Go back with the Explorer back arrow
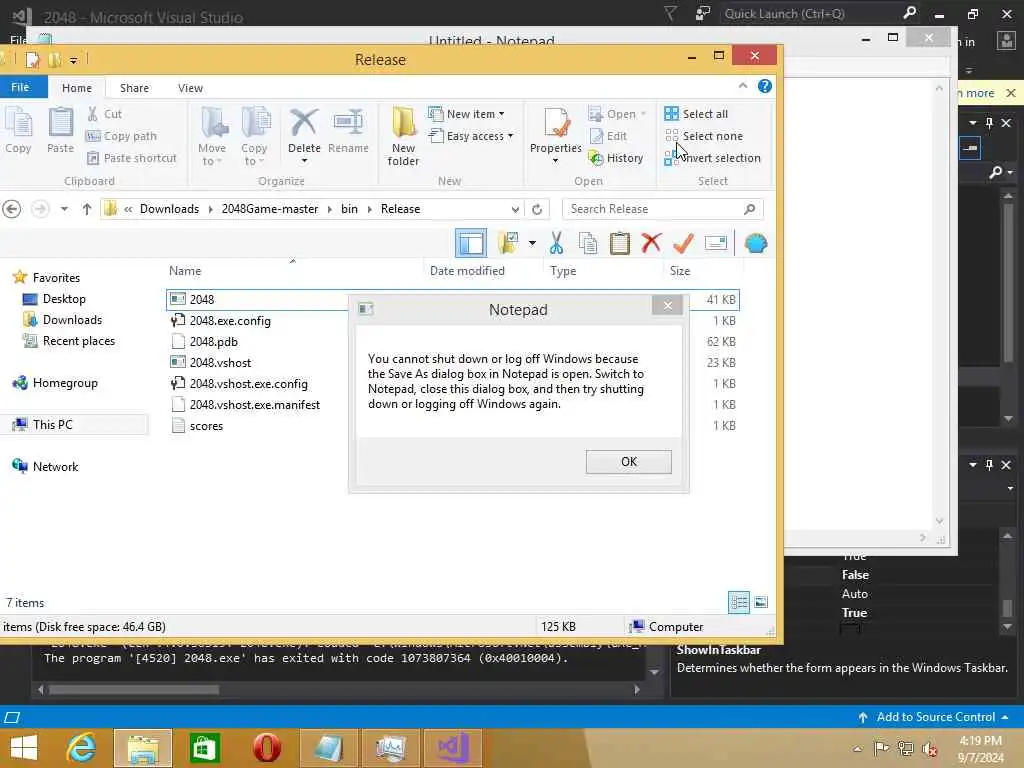This screenshot has height=768, width=1024. click(12, 209)
